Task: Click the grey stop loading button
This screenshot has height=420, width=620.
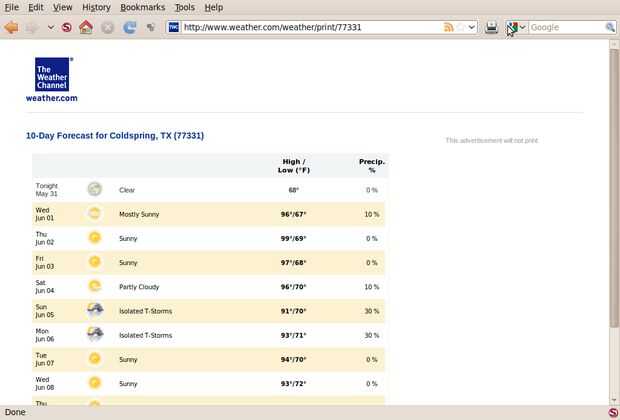Action: [x=107, y=27]
